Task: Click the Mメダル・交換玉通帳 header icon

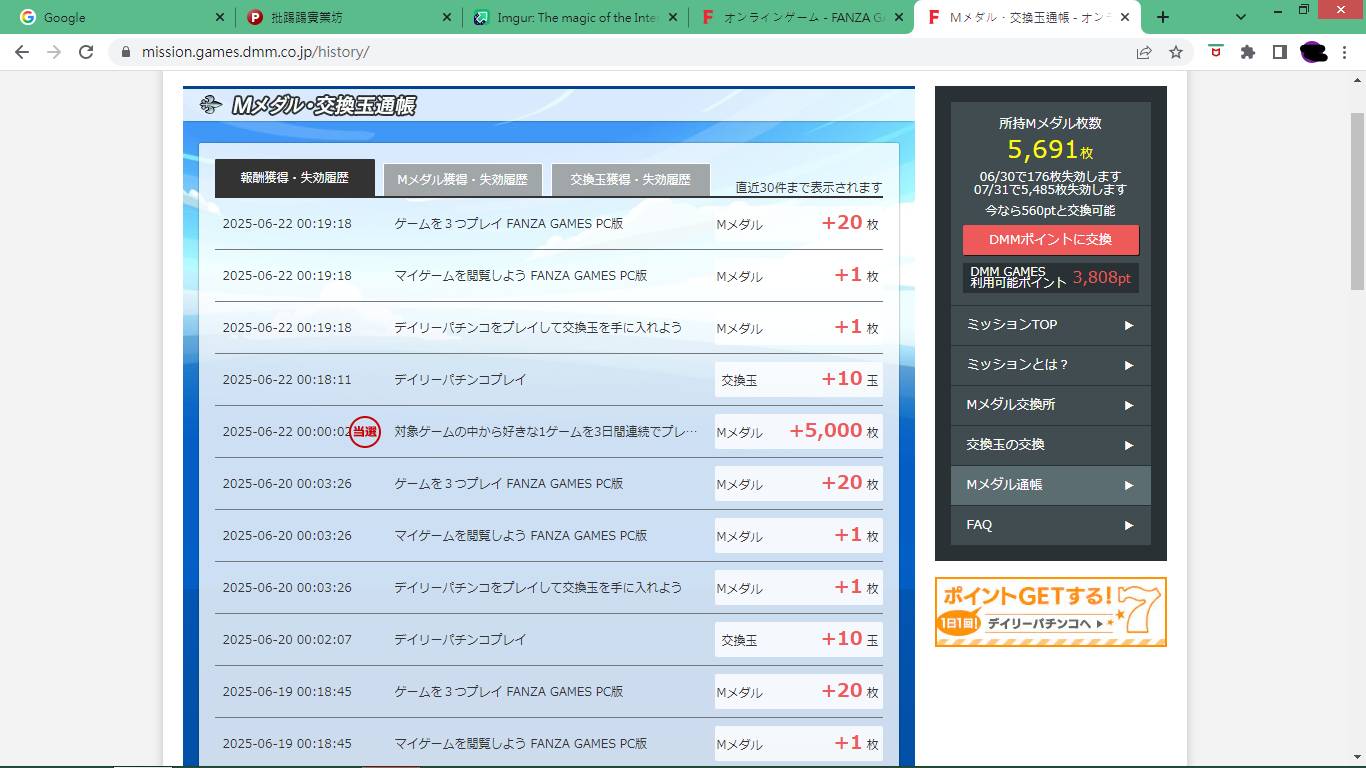Action: pos(210,105)
